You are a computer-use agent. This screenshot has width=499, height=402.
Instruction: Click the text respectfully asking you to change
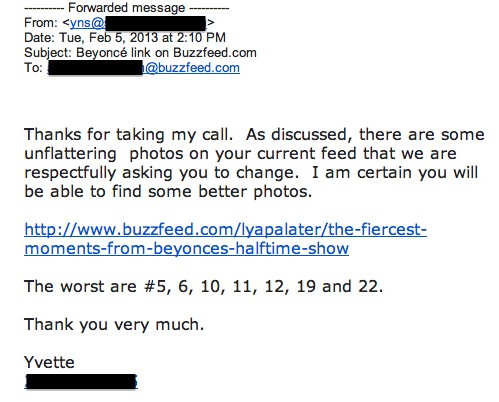tap(161, 173)
